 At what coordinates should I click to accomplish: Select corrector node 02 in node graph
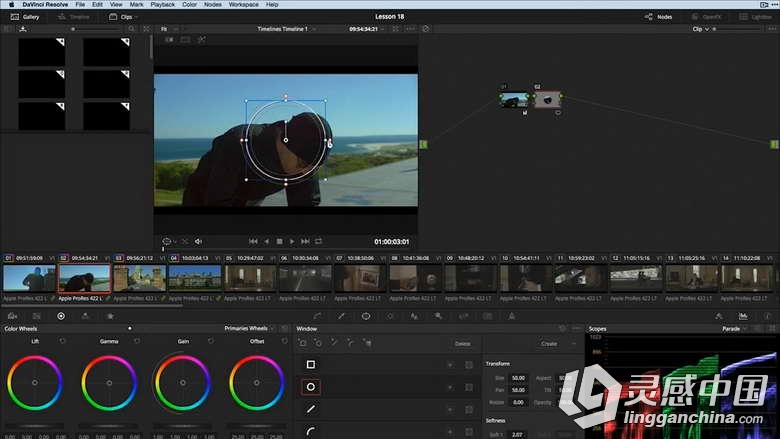pos(547,99)
